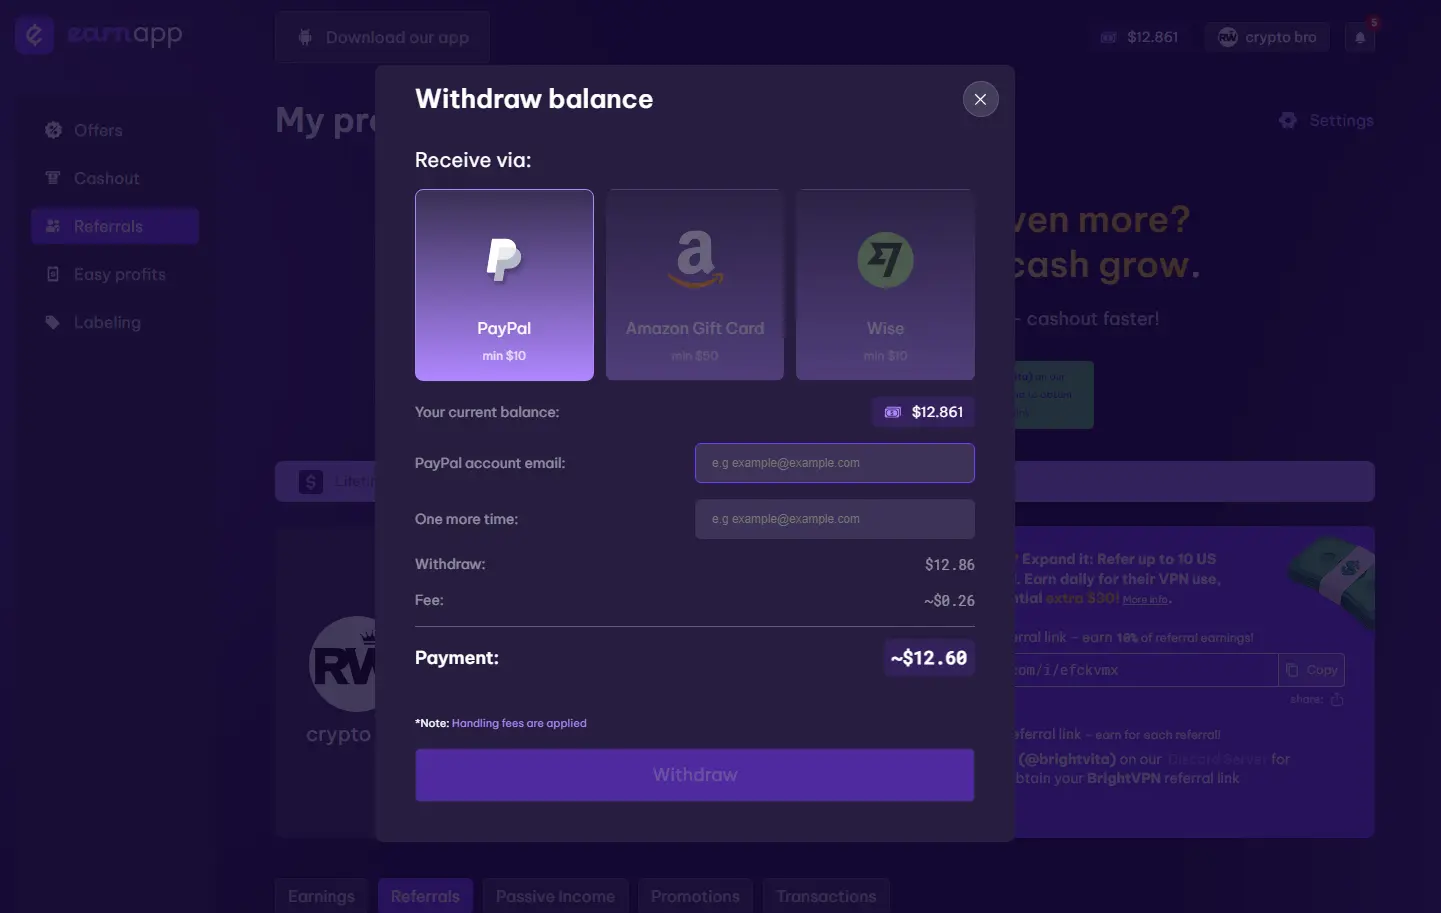
Task: Click the Android icon in Download button
Action: point(305,37)
